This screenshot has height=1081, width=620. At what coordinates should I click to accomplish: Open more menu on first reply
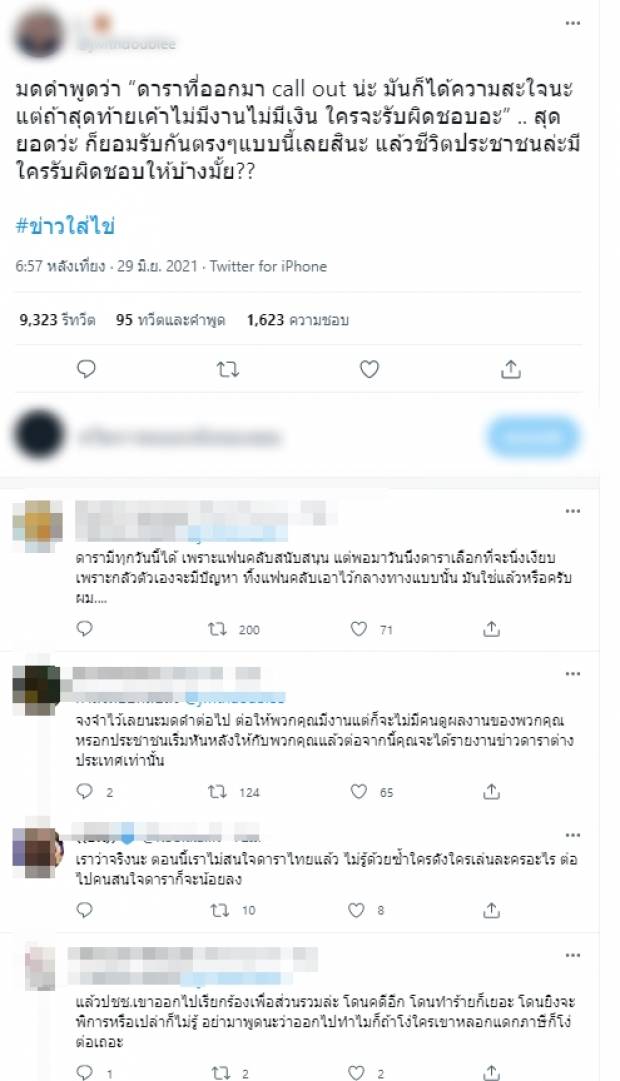pos(572,511)
